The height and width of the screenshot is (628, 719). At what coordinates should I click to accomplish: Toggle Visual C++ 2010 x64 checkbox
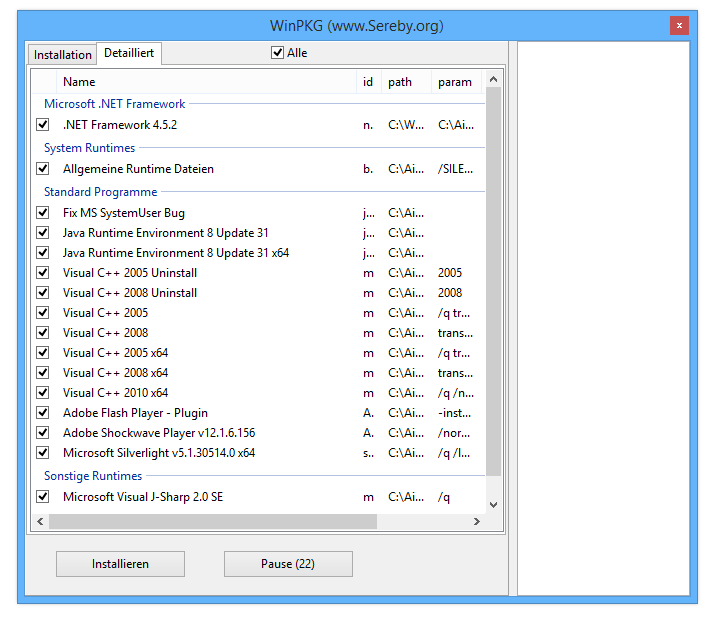[43, 393]
